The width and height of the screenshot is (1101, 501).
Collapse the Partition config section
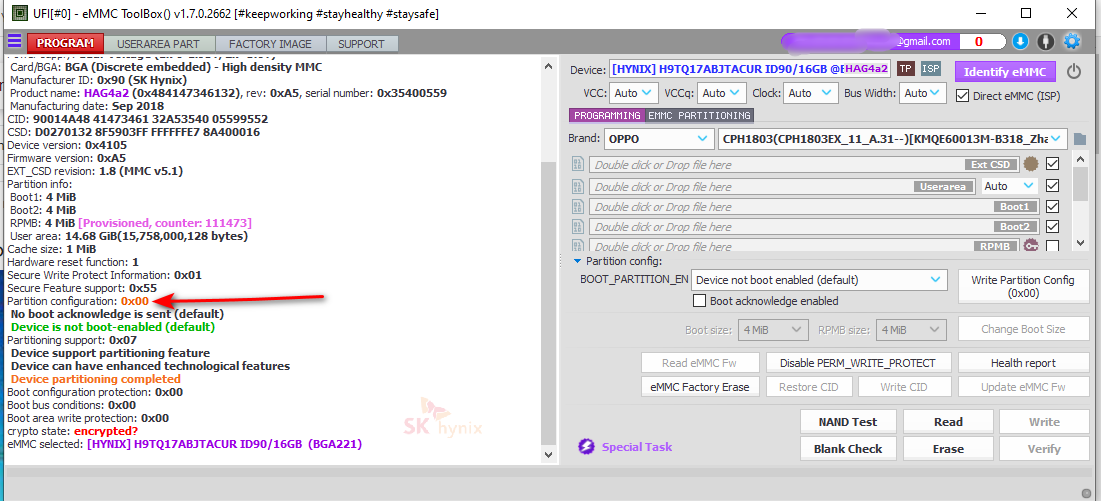click(577, 261)
